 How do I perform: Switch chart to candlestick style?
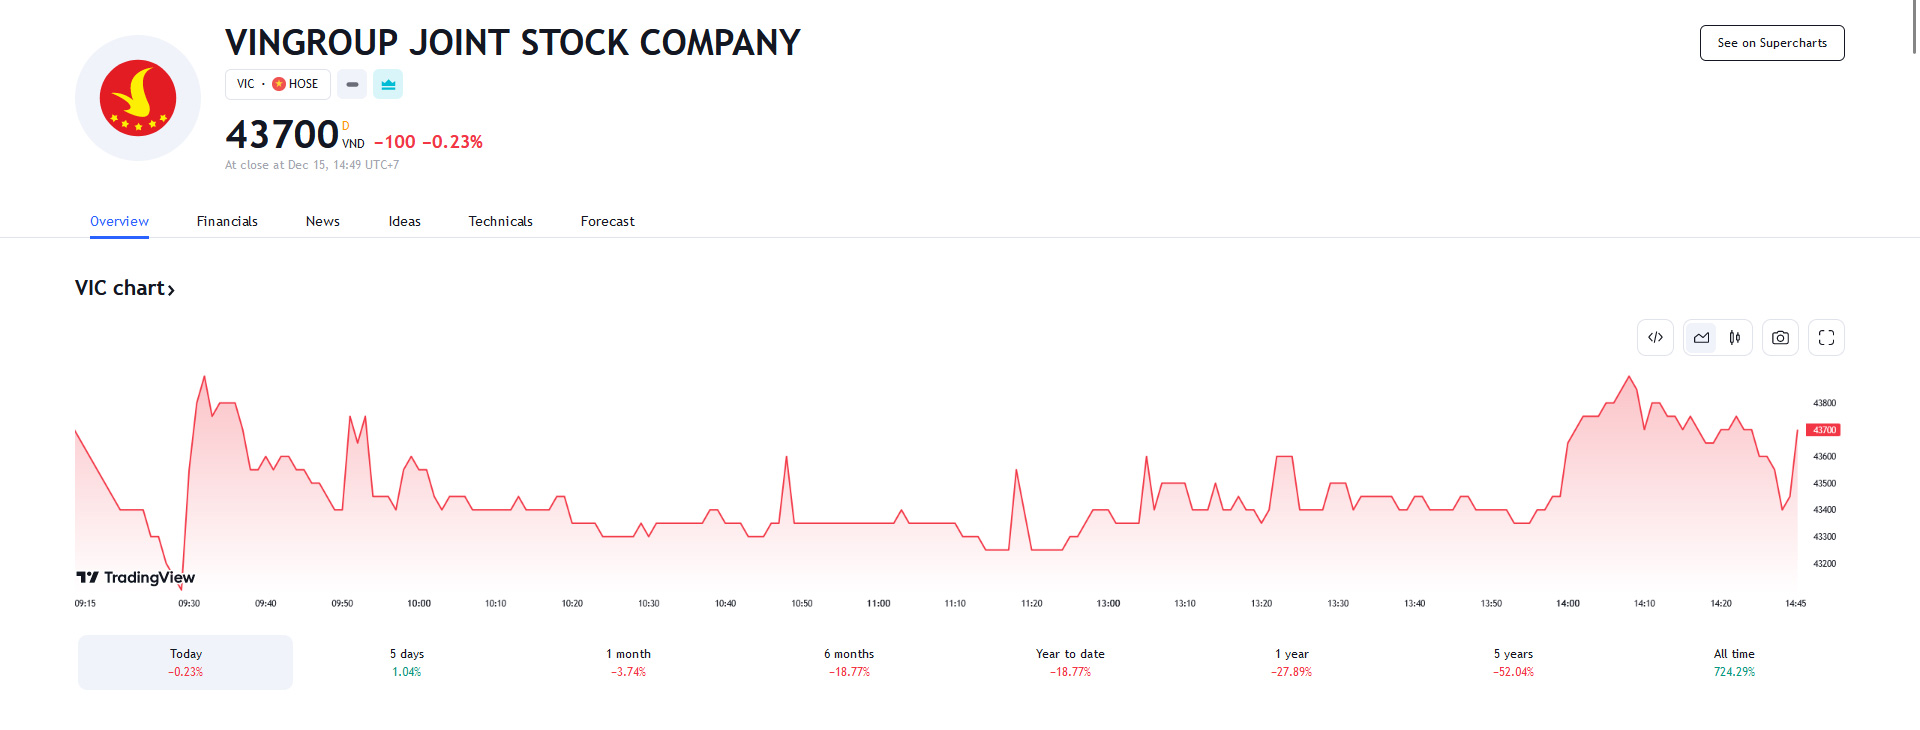[x=1735, y=338]
